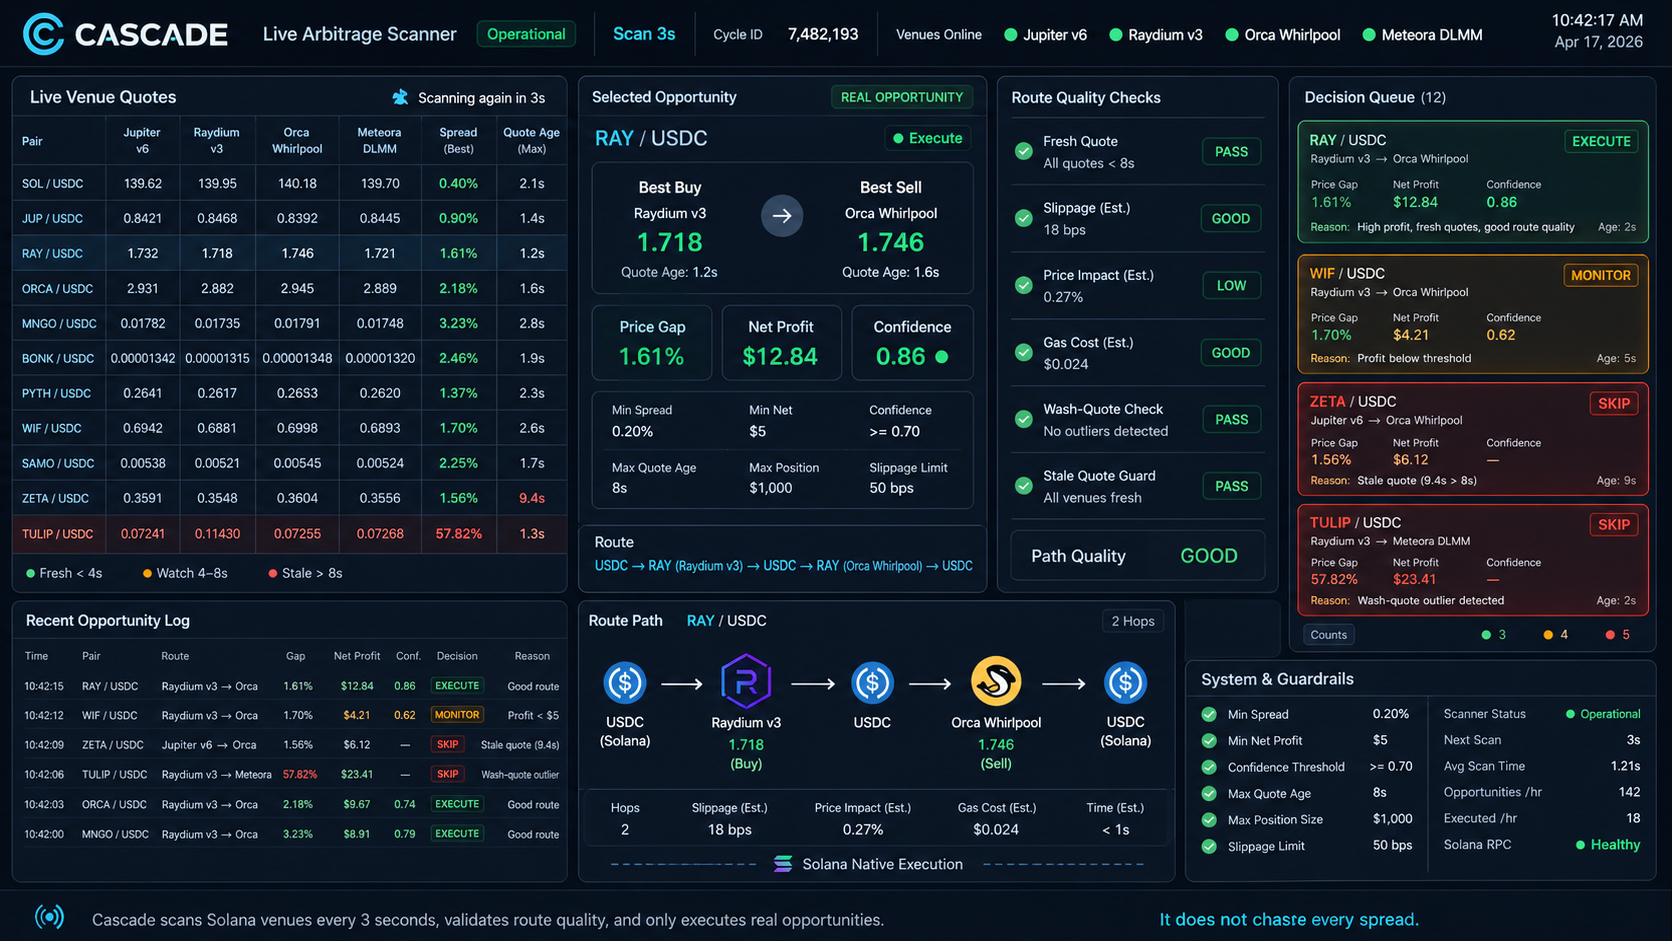
Task: Click the Solana logo beside Solana Native Execution
Action: click(x=783, y=864)
